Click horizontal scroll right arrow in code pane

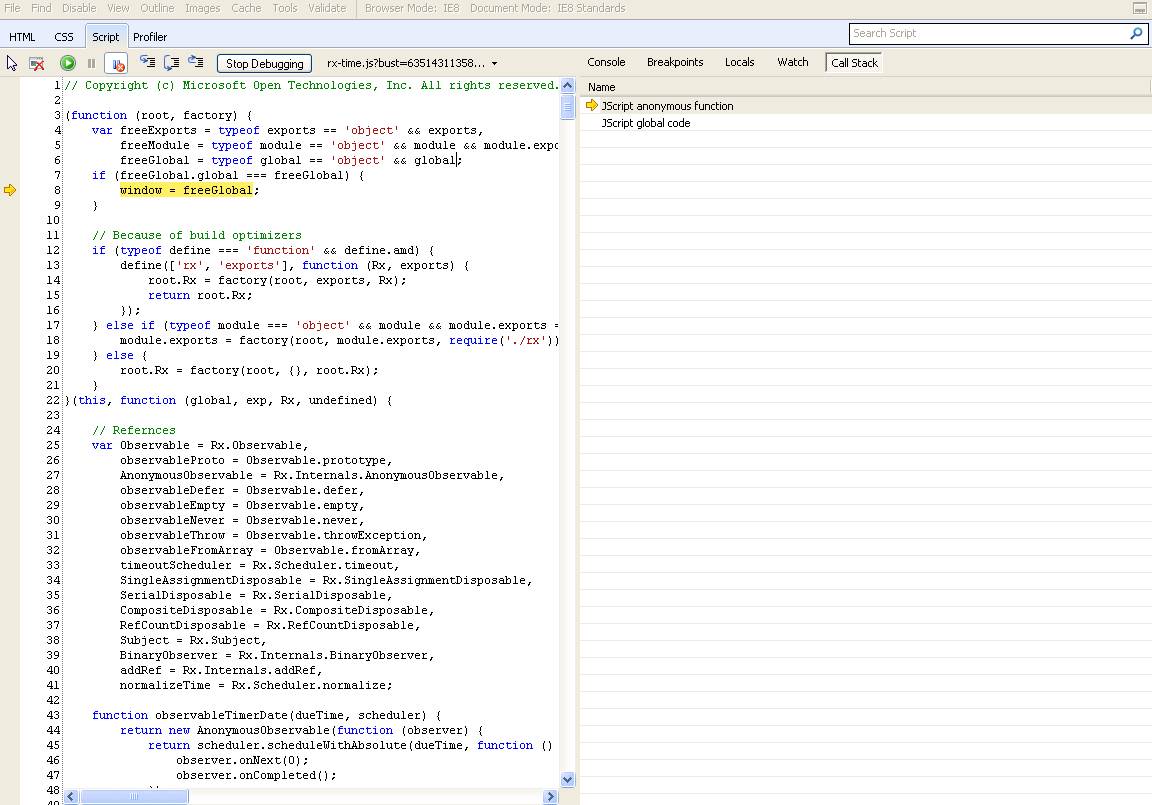pos(550,796)
